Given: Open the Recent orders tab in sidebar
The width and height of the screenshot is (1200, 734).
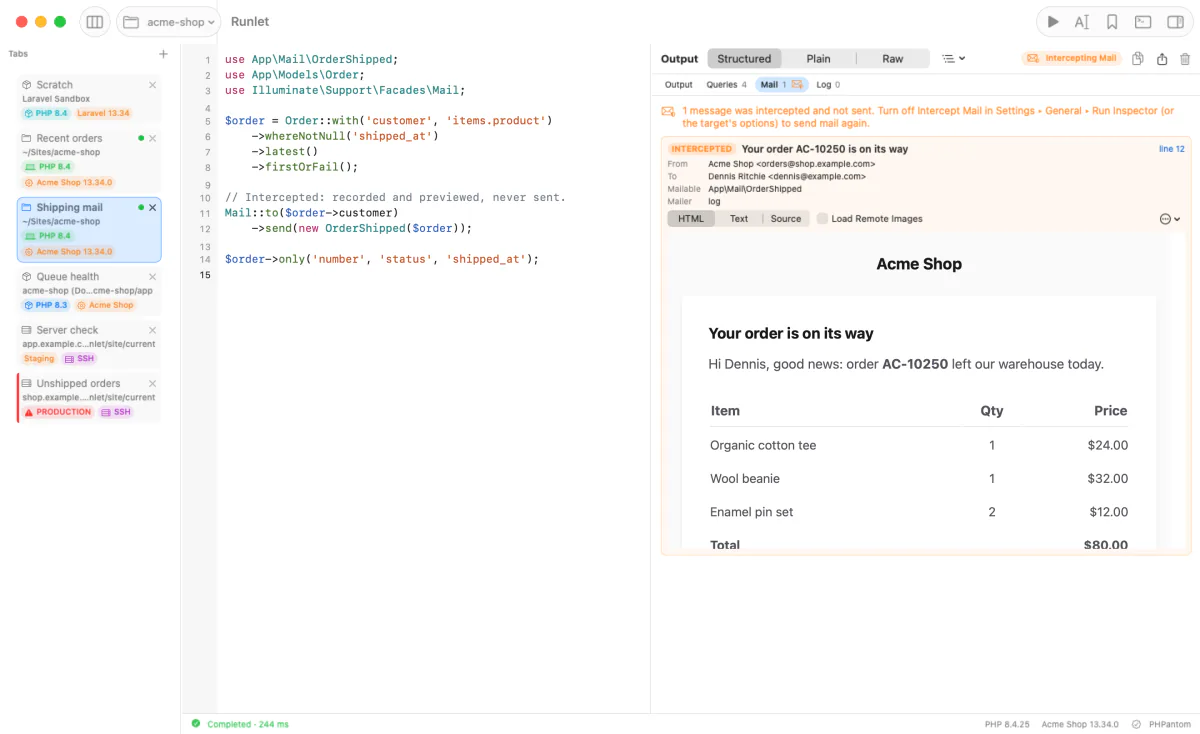Looking at the screenshot, I should pyautogui.click(x=88, y=160).
